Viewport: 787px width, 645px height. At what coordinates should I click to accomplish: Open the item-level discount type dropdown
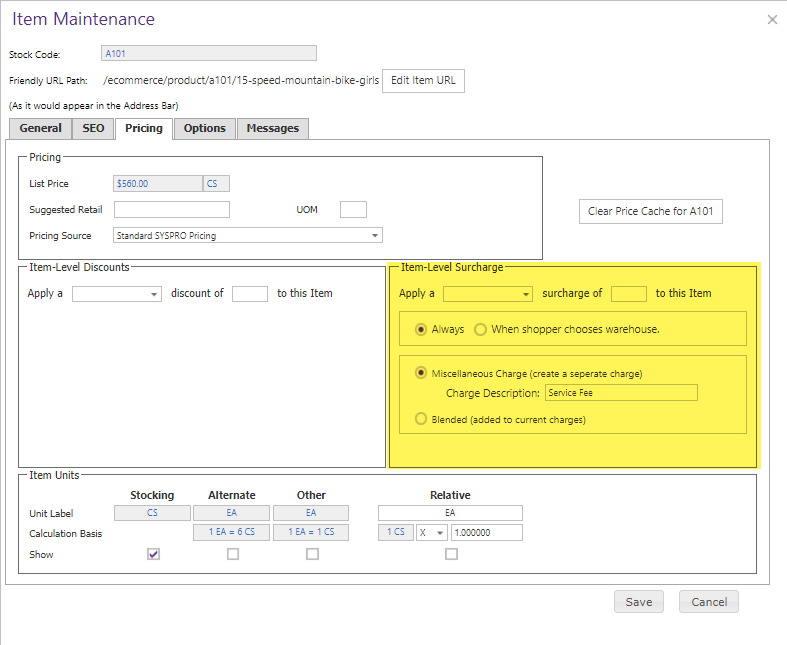click(117, 294)
